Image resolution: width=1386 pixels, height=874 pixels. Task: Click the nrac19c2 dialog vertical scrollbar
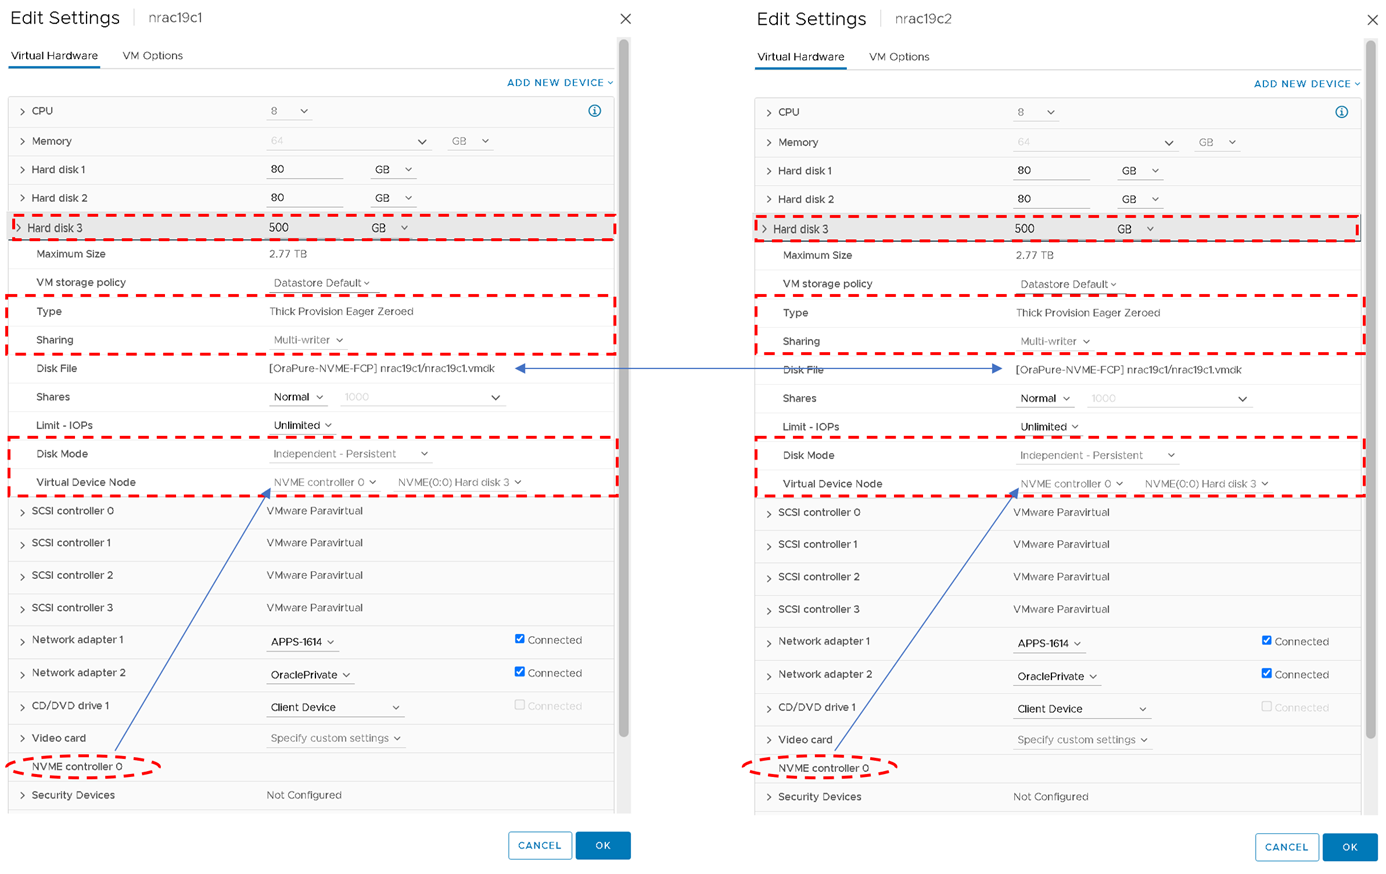click(1371, 389)
